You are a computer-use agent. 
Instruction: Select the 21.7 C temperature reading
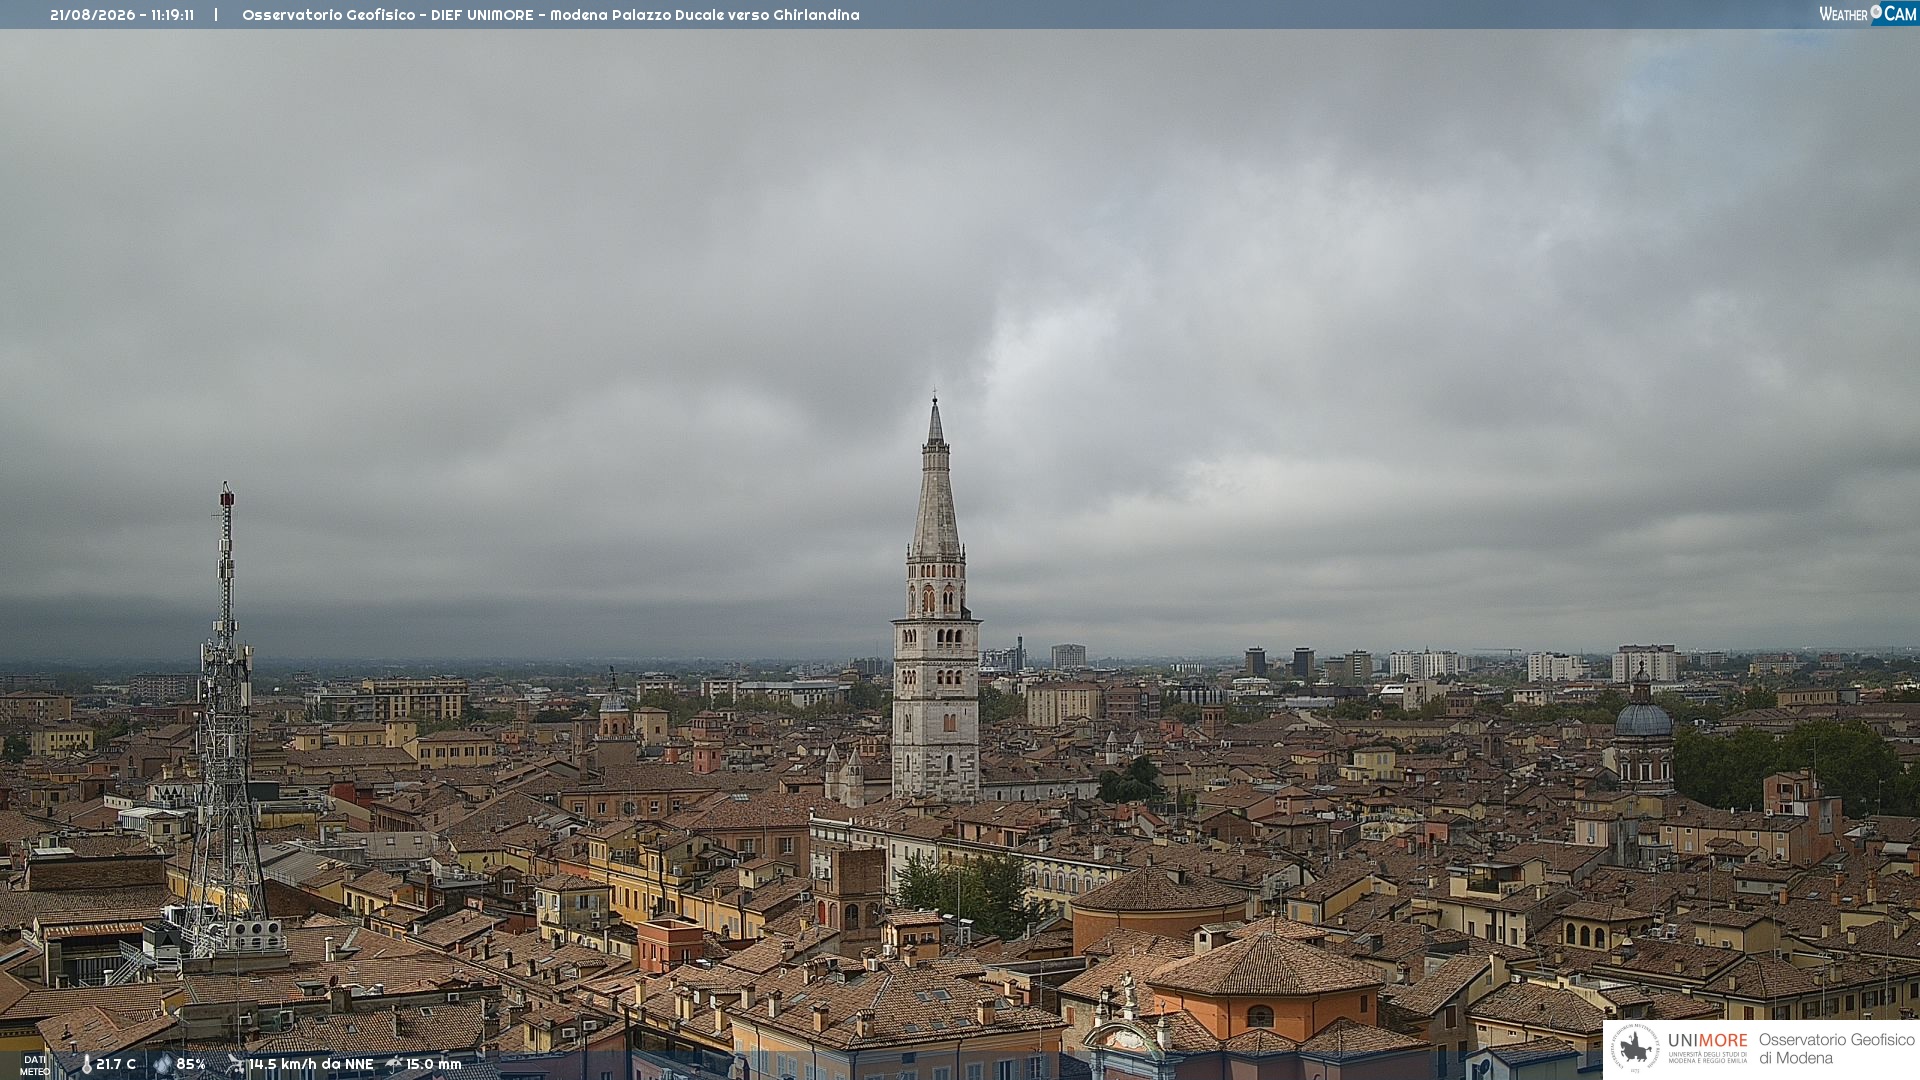[116, 1065]
